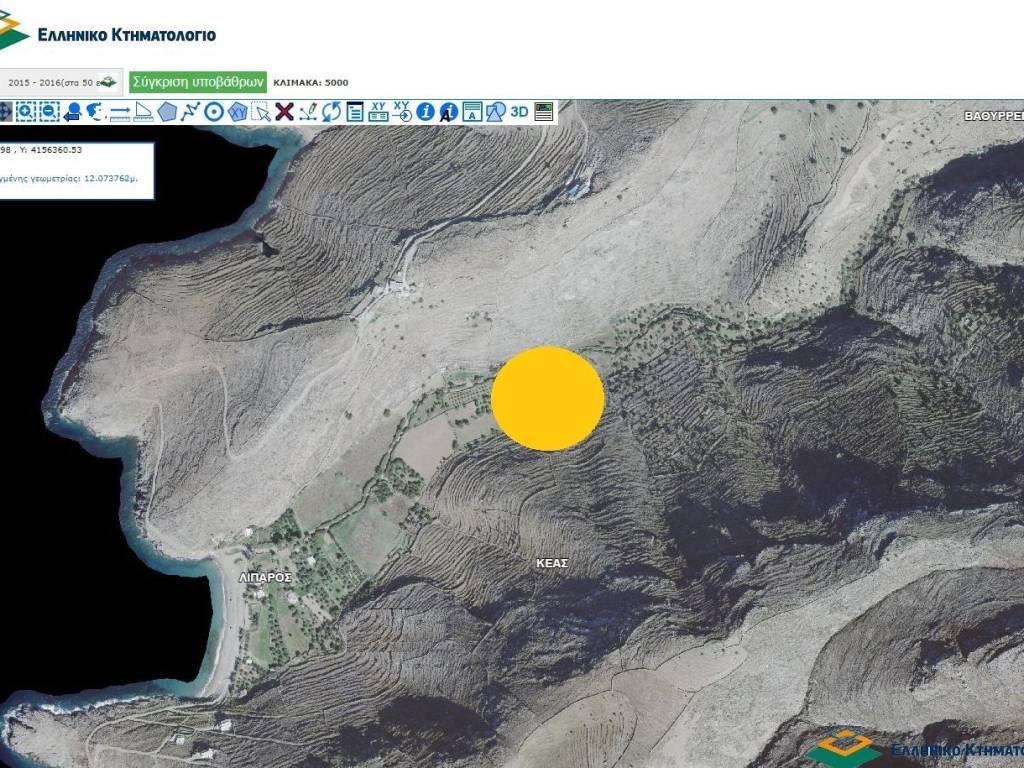Select the rectangle selection arrow tool

click(261, 112)
